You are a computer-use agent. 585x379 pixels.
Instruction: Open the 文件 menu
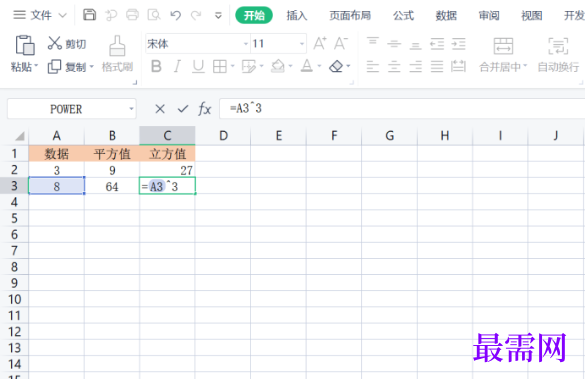click(40, 15)
